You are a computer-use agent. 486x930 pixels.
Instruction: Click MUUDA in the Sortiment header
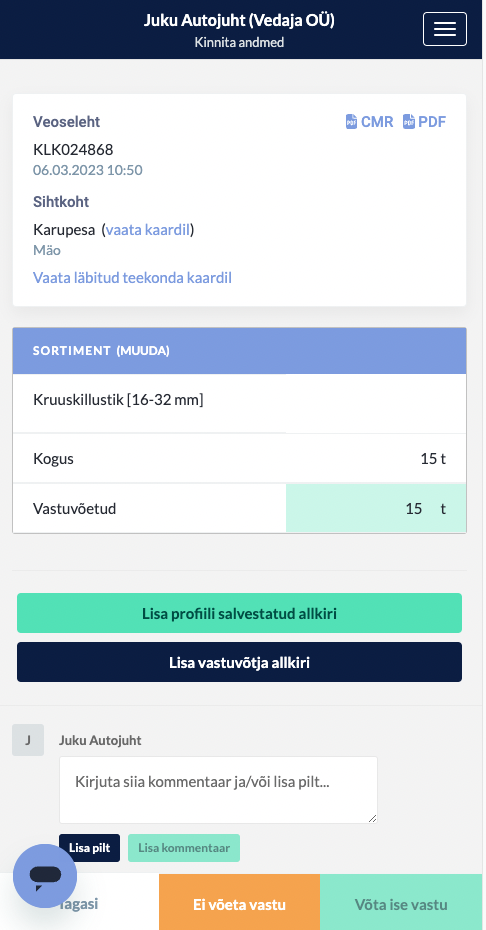[x=143, y=351]
